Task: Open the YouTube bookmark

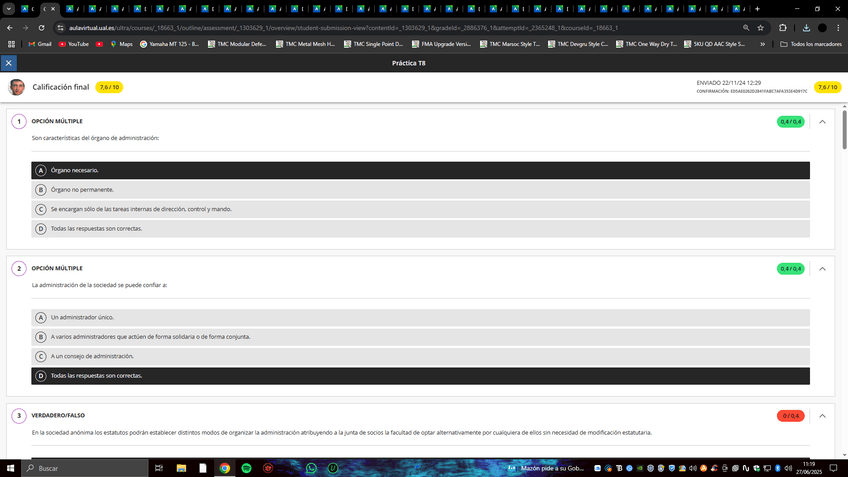Action: tap(74, 44)
